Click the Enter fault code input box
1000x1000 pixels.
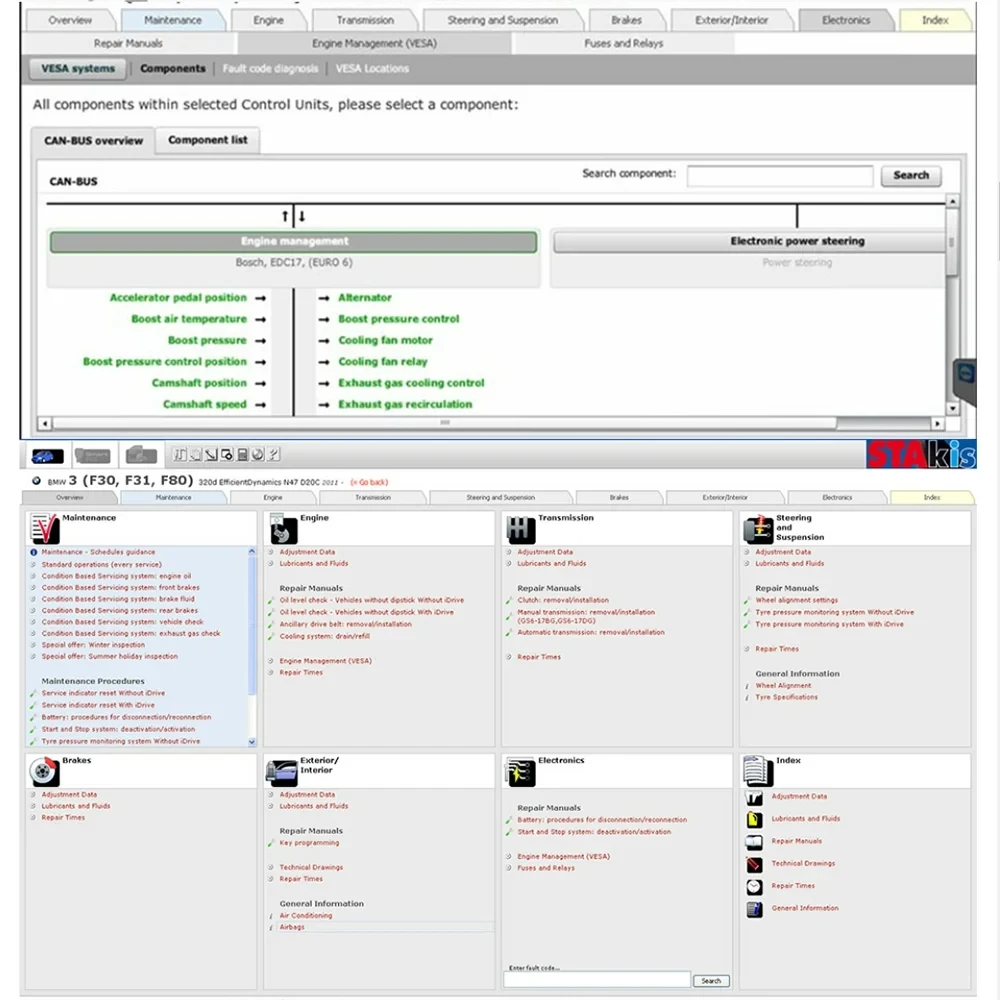(x=597, y=980)
